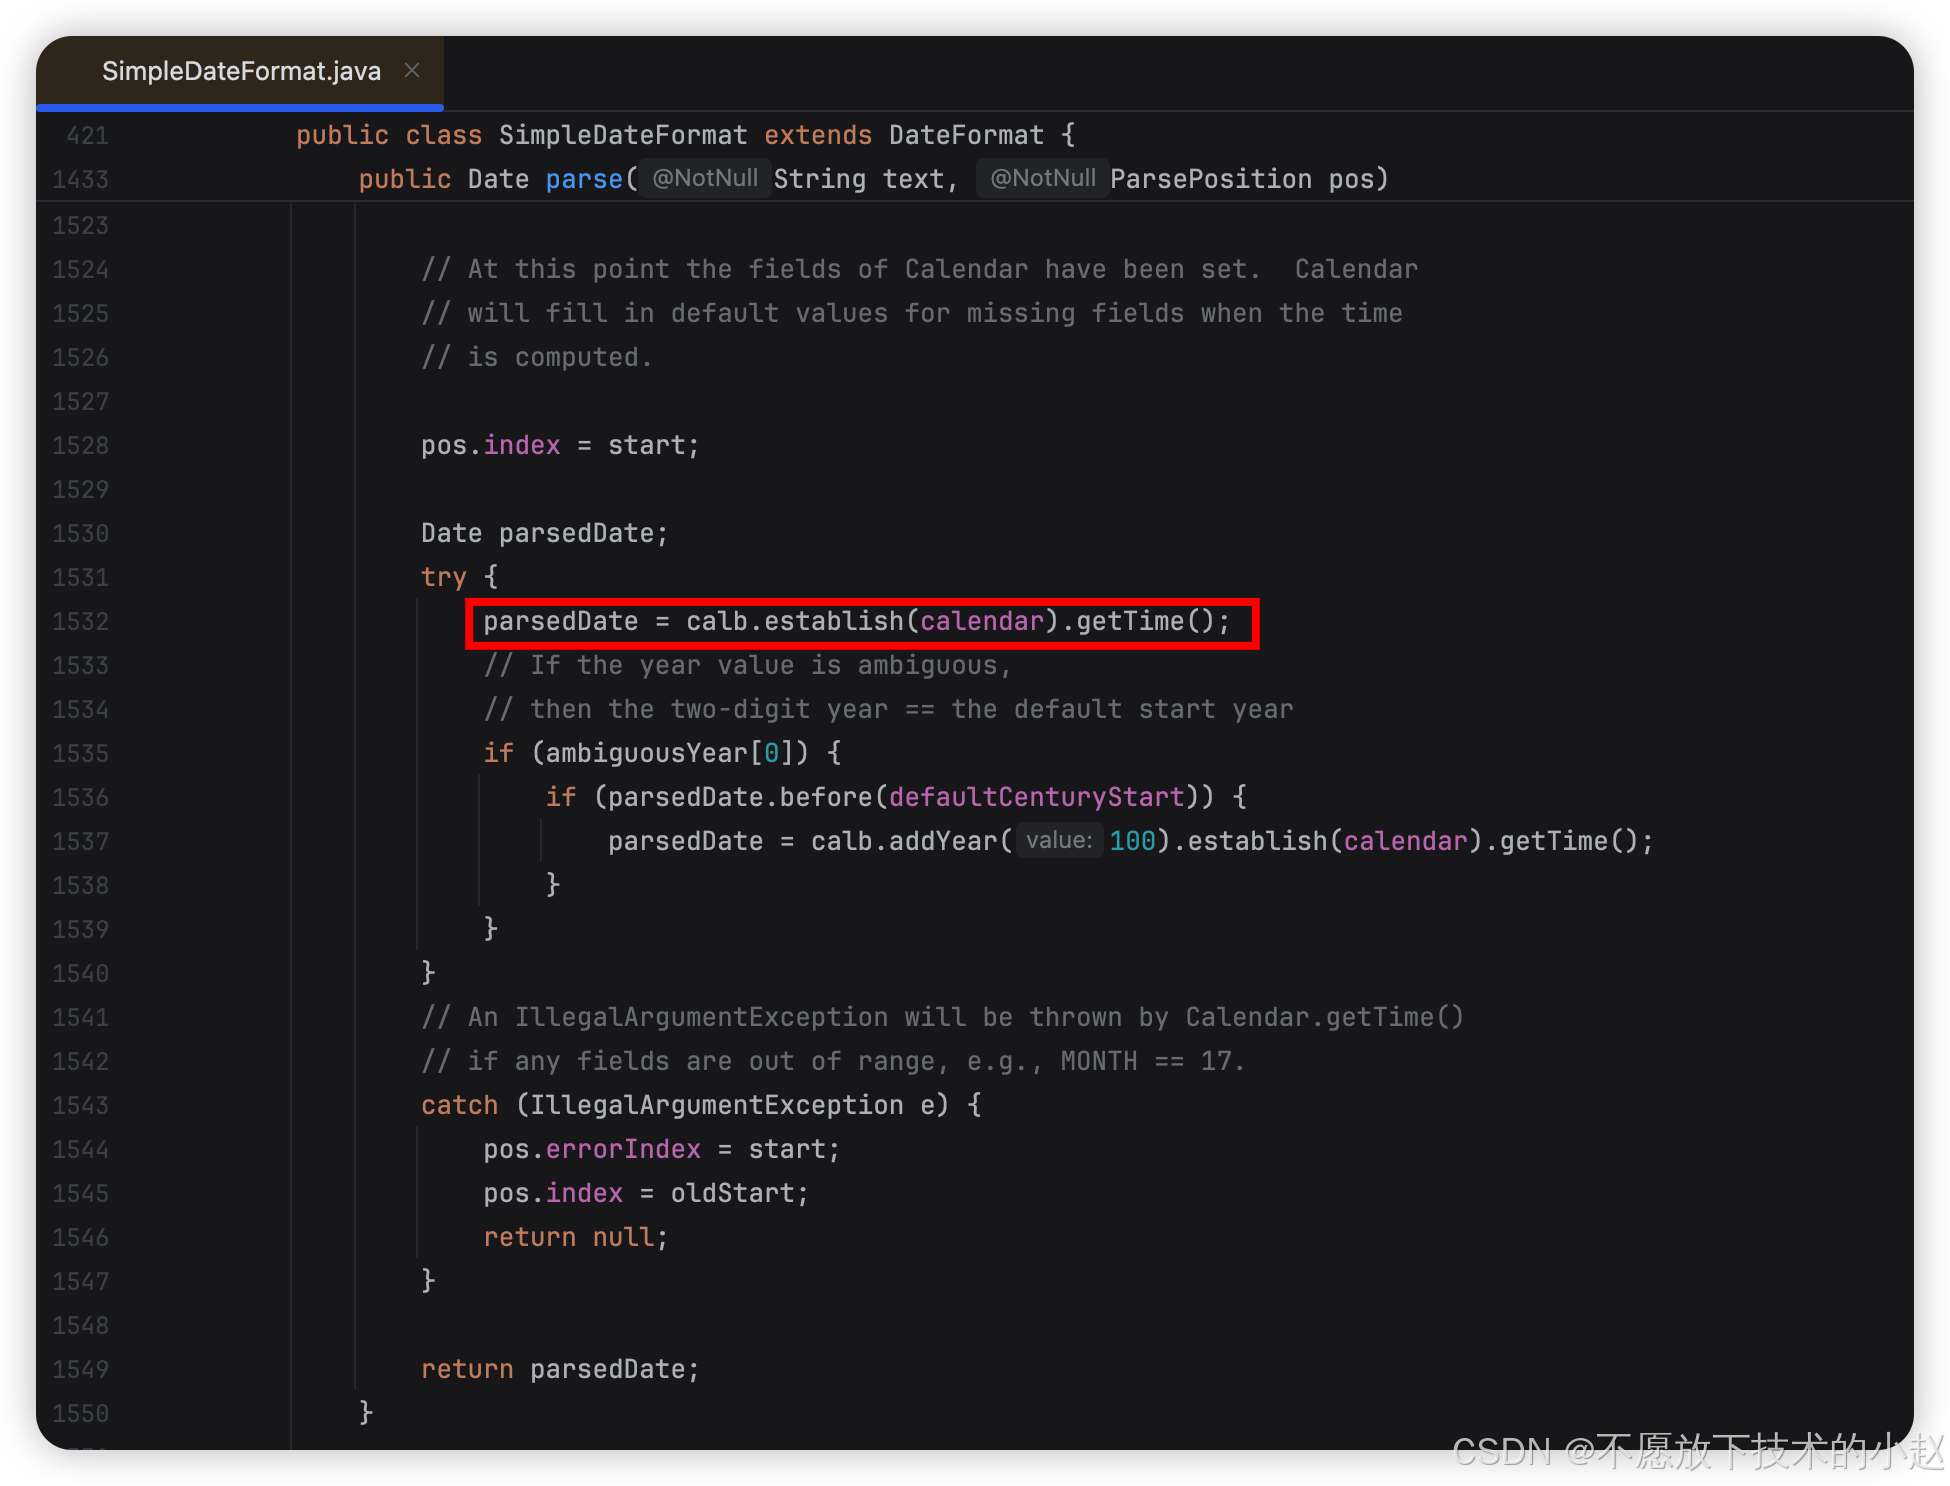Click the try keyword on line 1531
The width and height of the screenshot is (1950, 1486).
tap(443, 577)
